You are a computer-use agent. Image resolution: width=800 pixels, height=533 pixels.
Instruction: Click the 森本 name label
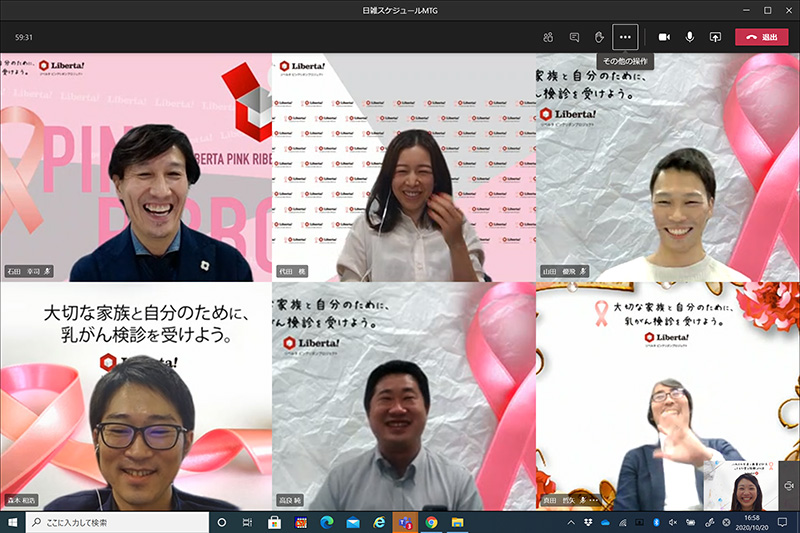point(22,500)
